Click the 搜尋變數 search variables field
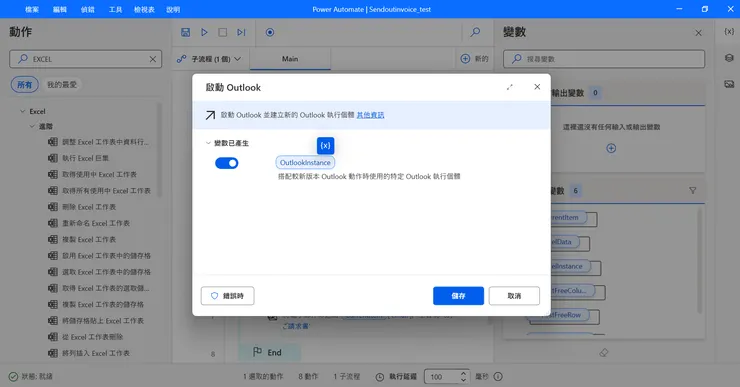Viewport: 740px width, 387px height. 604,59
